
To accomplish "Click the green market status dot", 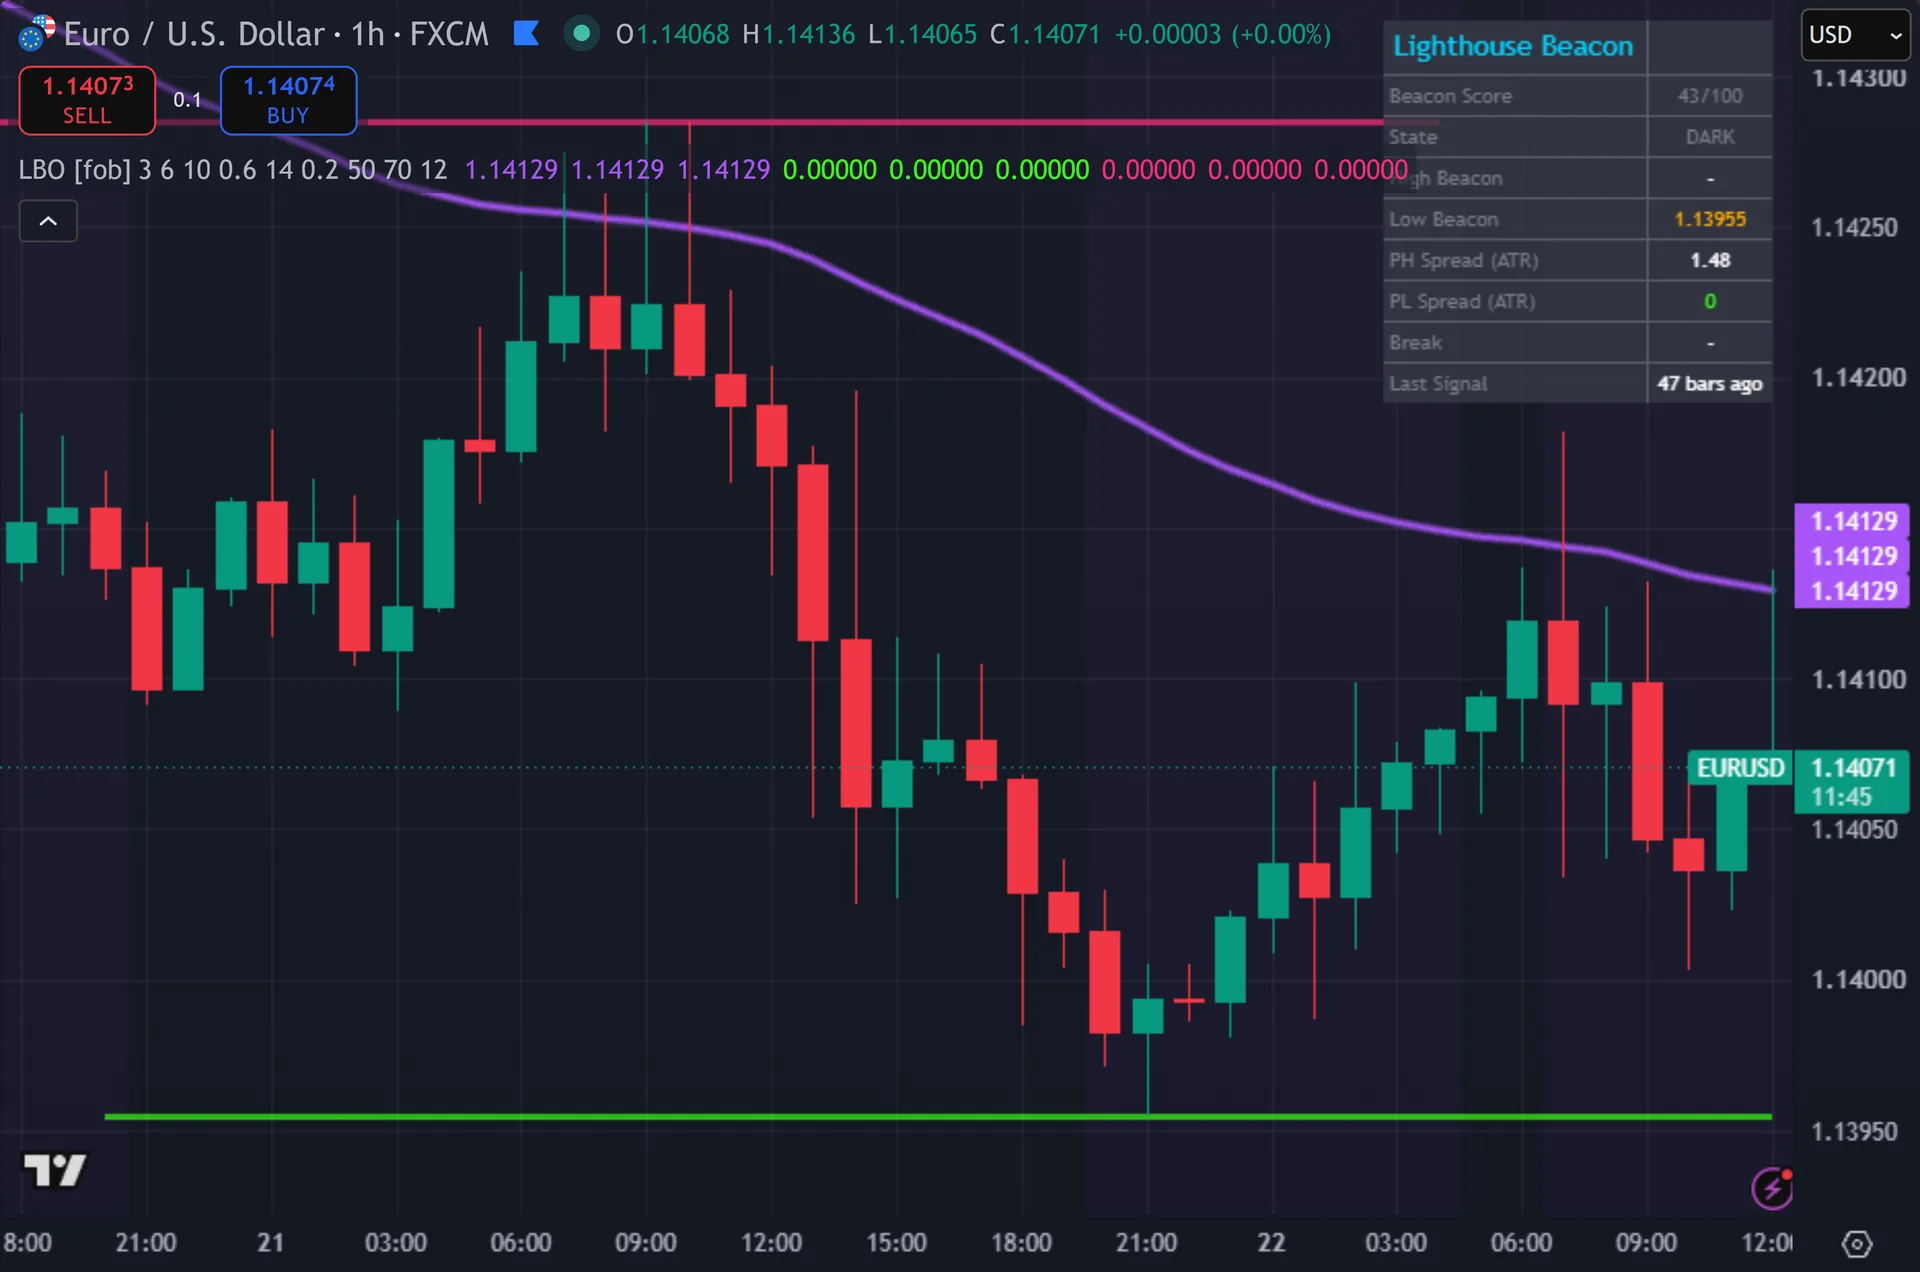I will click(x=581, y=33).
